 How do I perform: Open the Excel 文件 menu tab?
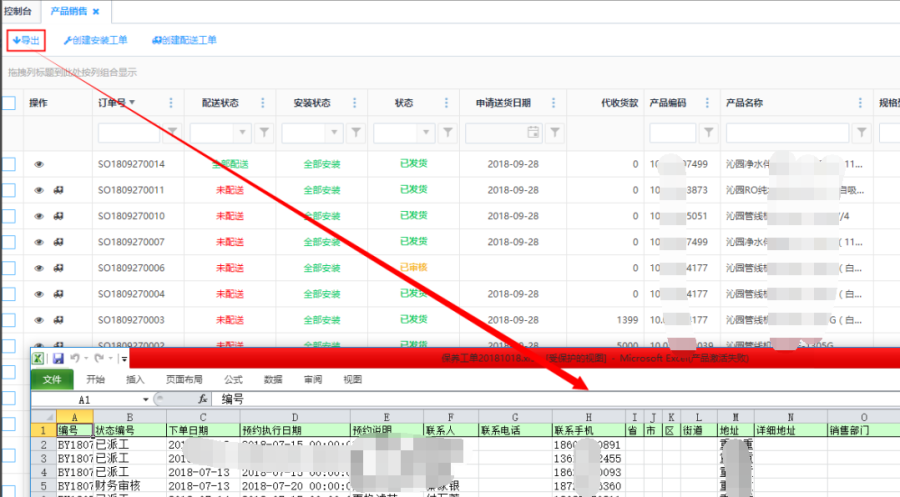52,379
